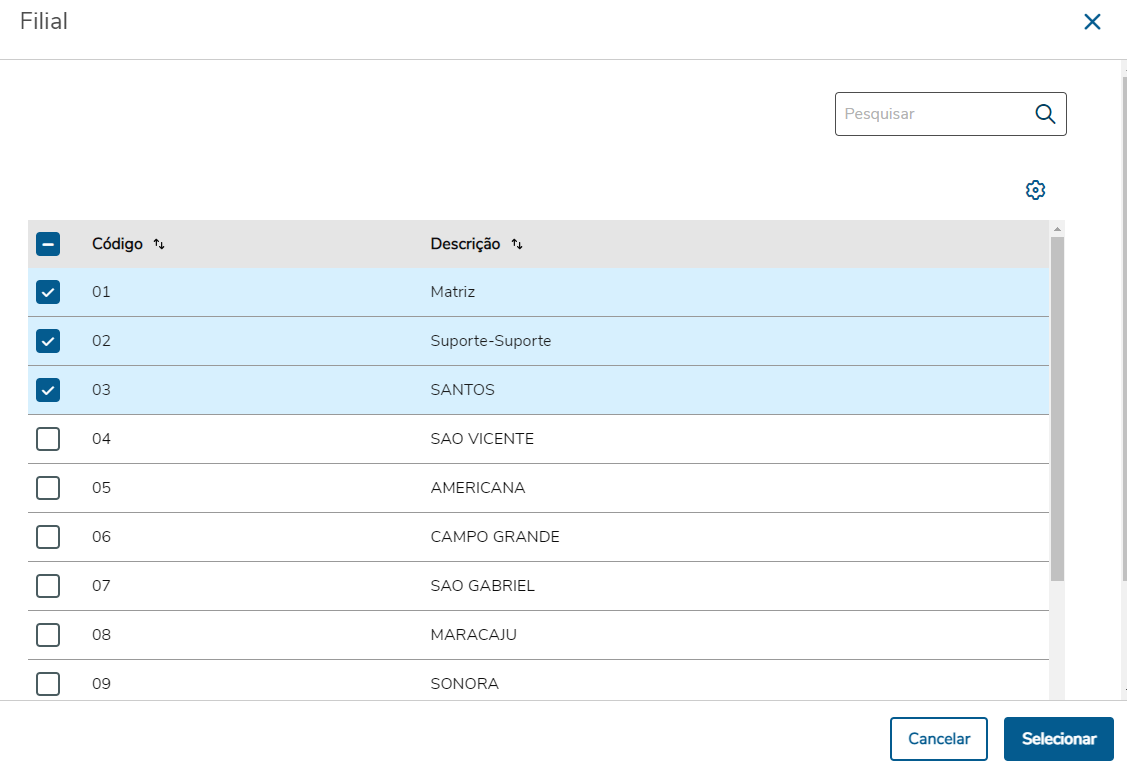
Task: Toggle the select-all header checkbox
Action: [x=48, y=244]
